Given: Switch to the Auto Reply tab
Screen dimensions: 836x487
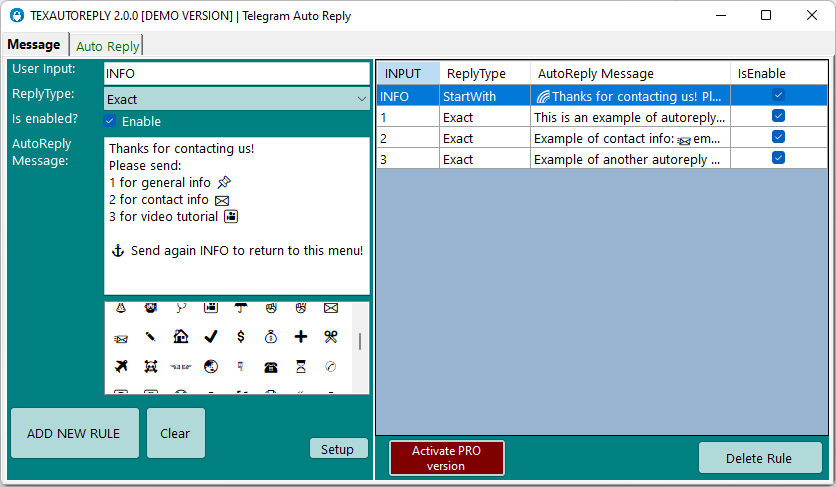Looking at the screenshot, I should 107,46.
